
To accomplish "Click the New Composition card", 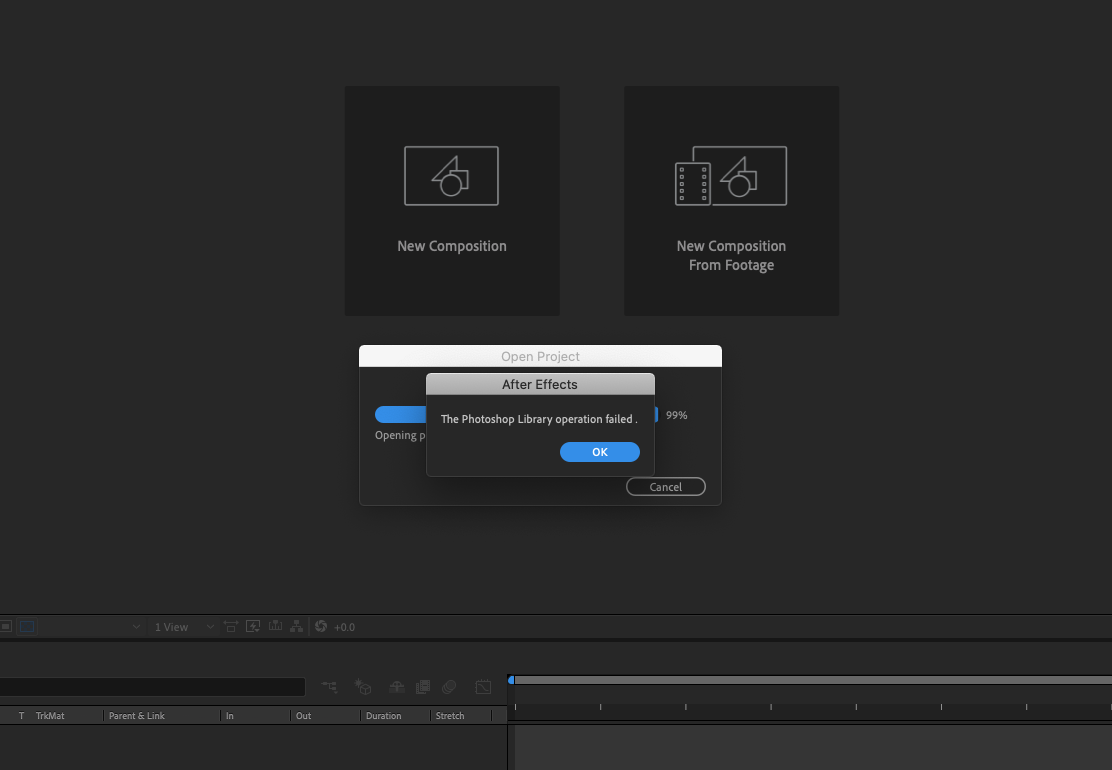I will (452, 201).
